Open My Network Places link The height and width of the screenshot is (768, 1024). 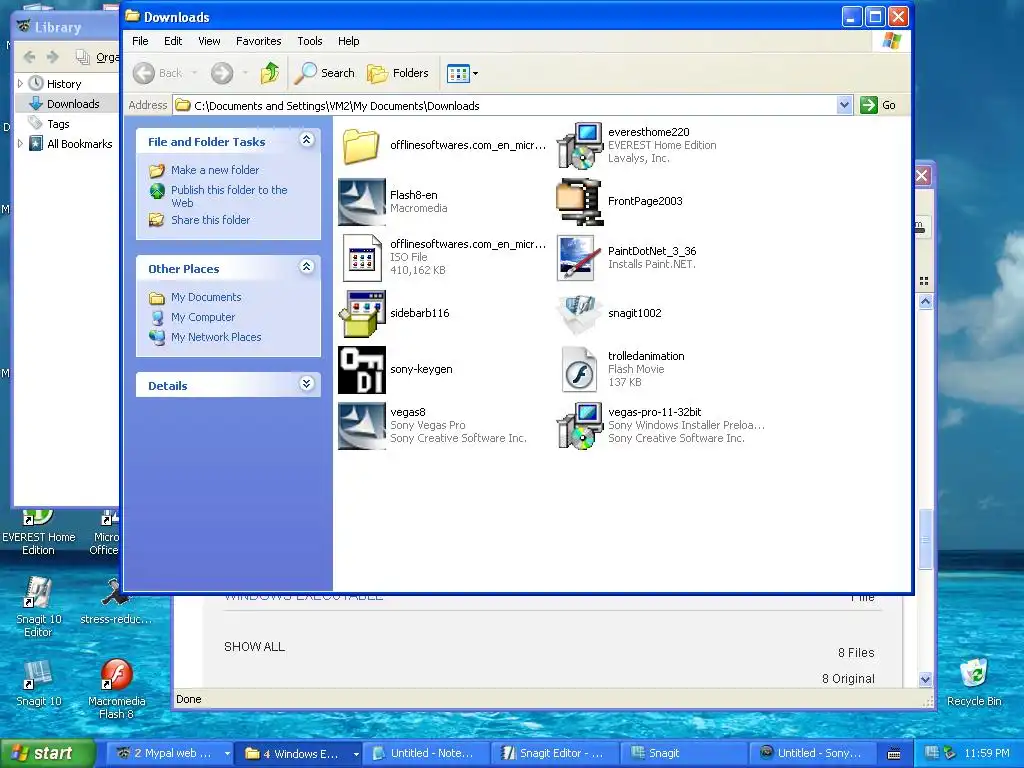[x=216, y=337]
